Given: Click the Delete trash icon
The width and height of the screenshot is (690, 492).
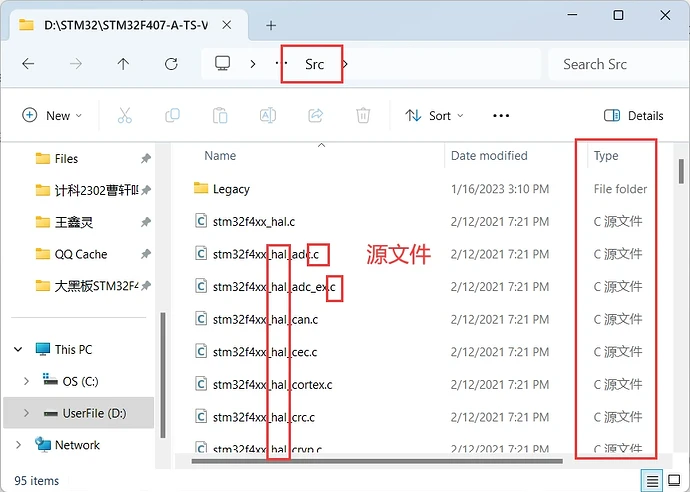Looking at the screenshot, I should 364,115.
